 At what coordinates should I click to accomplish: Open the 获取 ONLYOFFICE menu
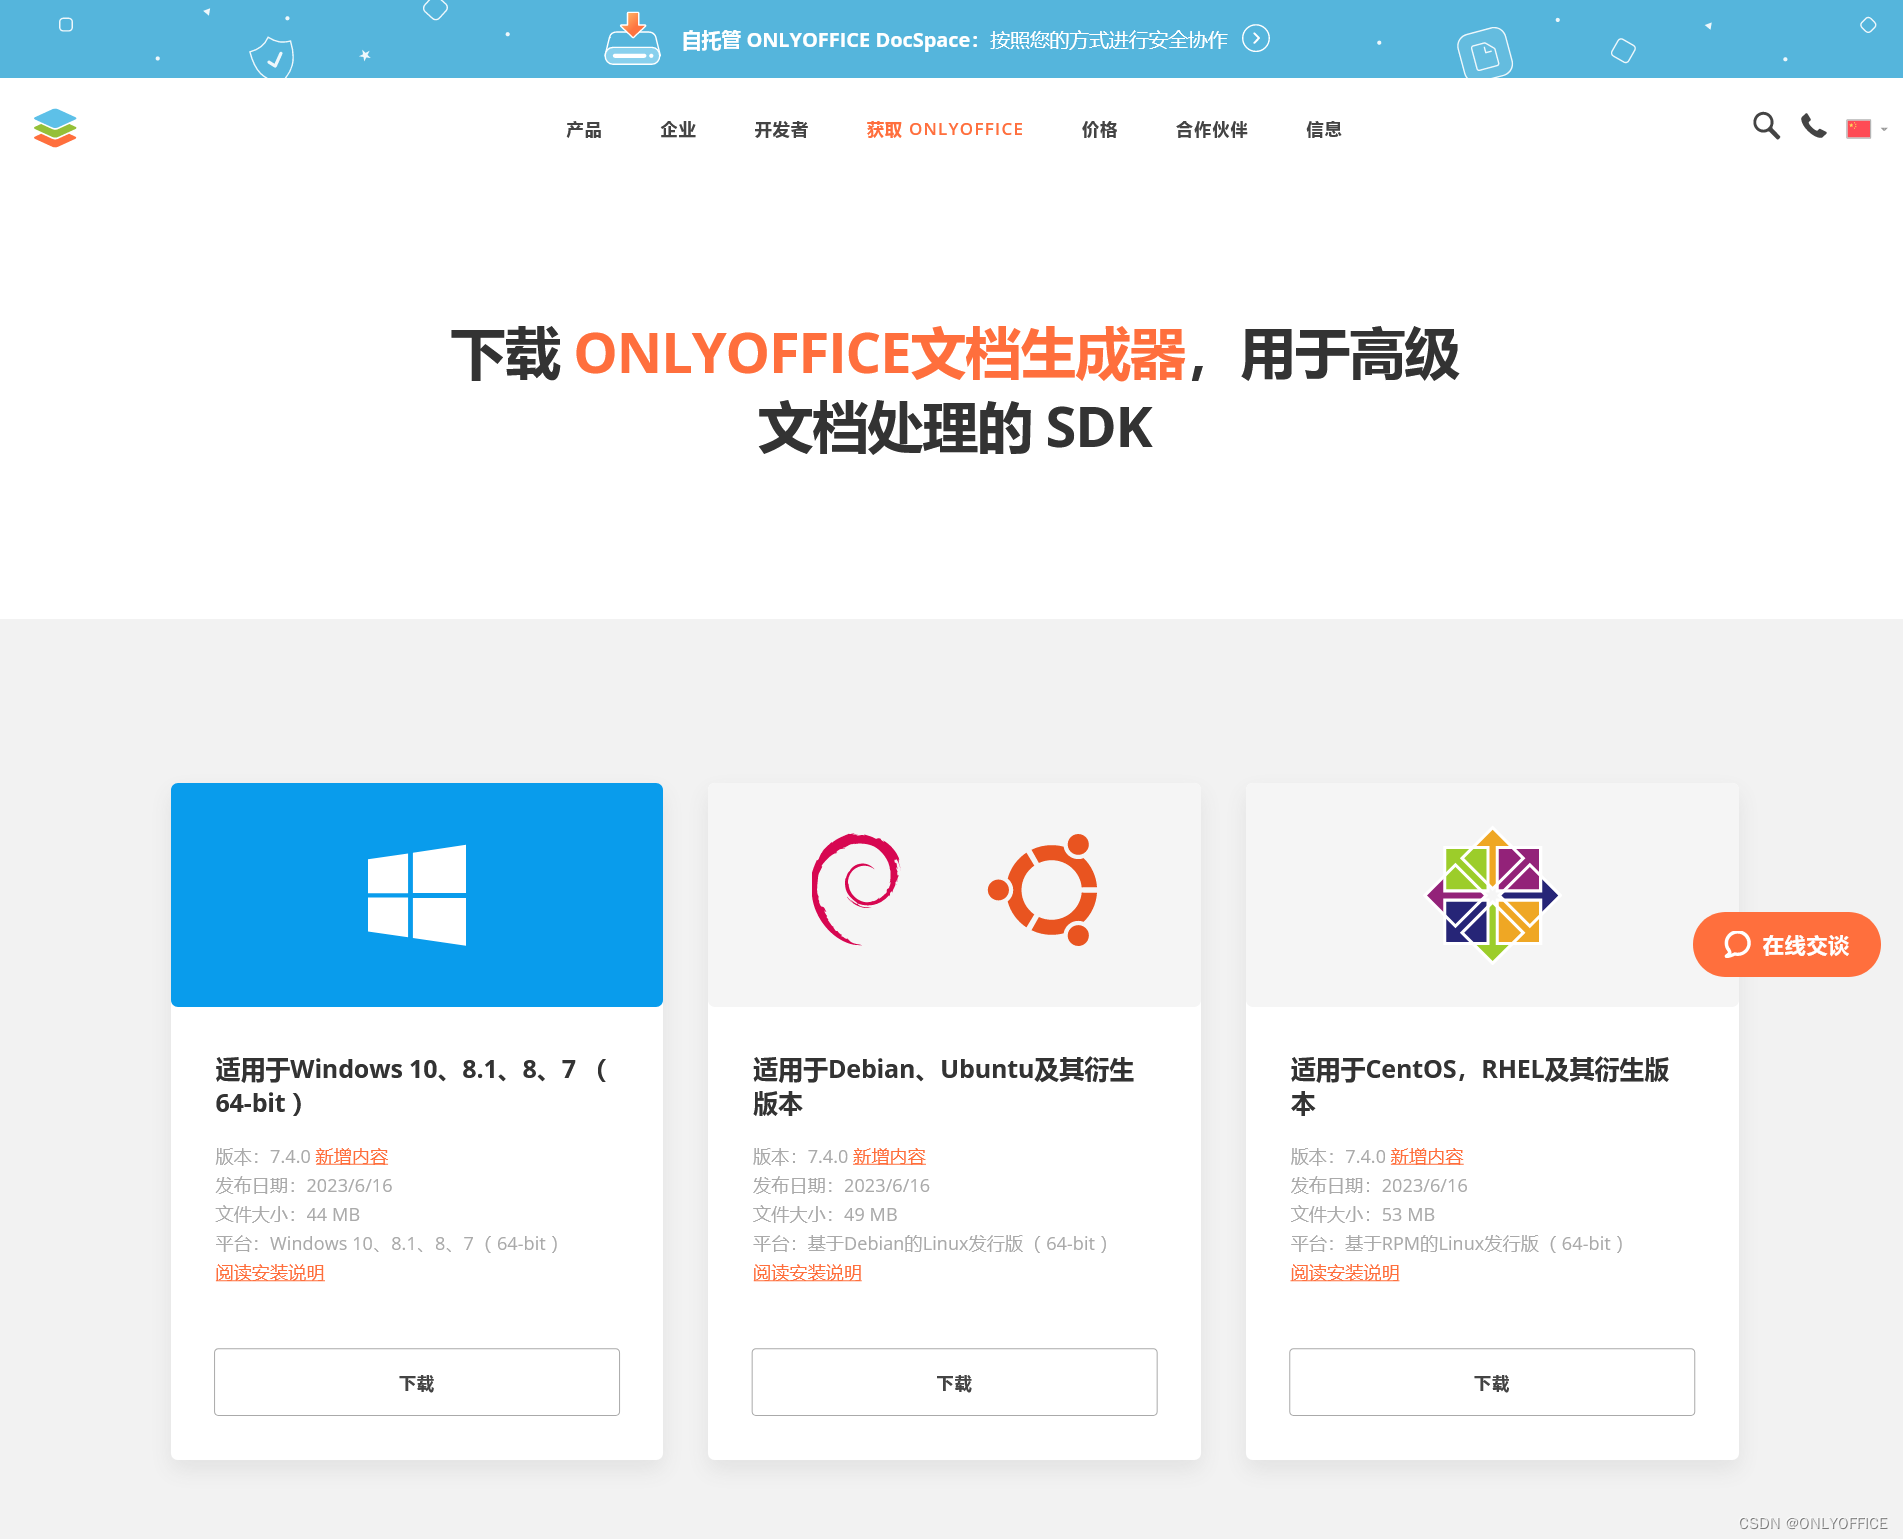pyautogui.click(x=945, y=129)
